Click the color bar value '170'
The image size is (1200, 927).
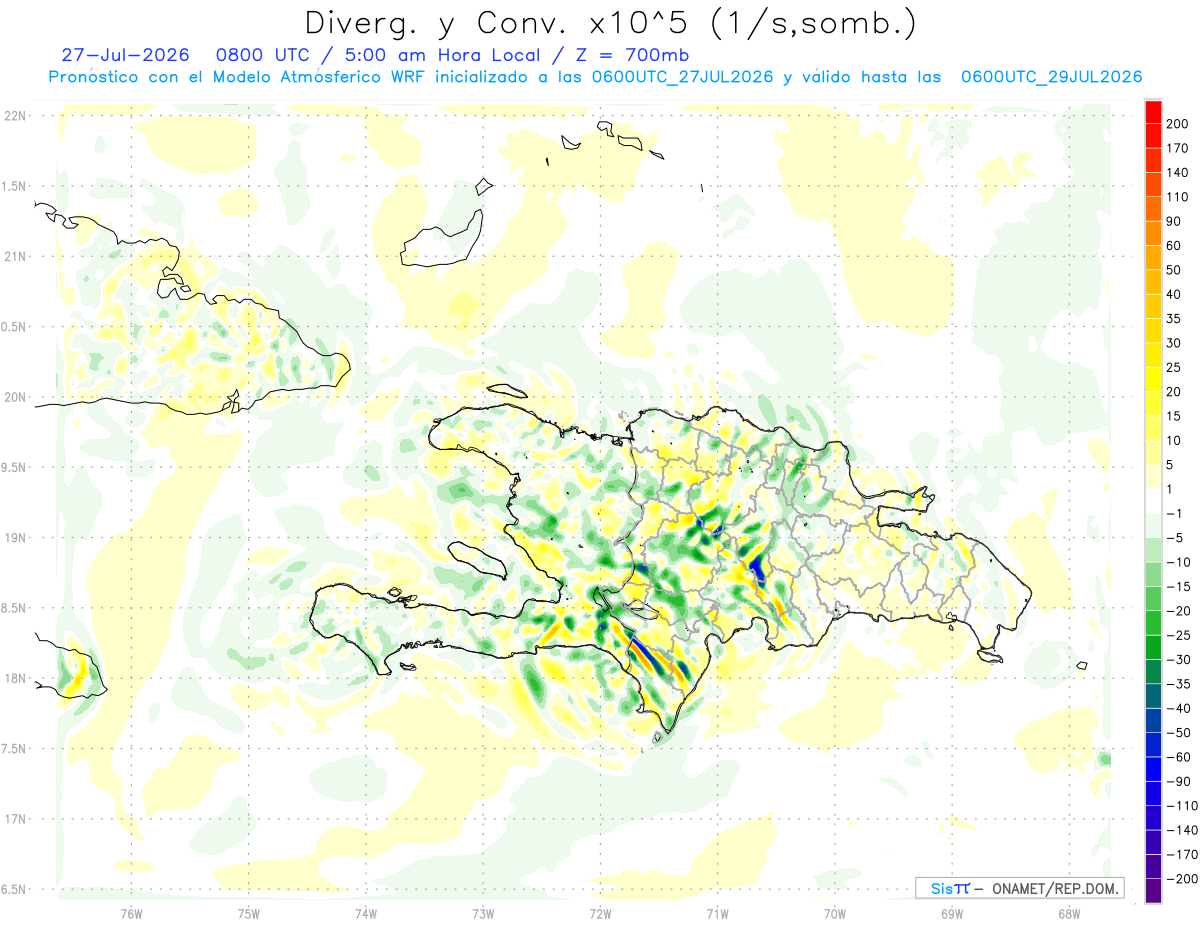tap(1177, 148)
